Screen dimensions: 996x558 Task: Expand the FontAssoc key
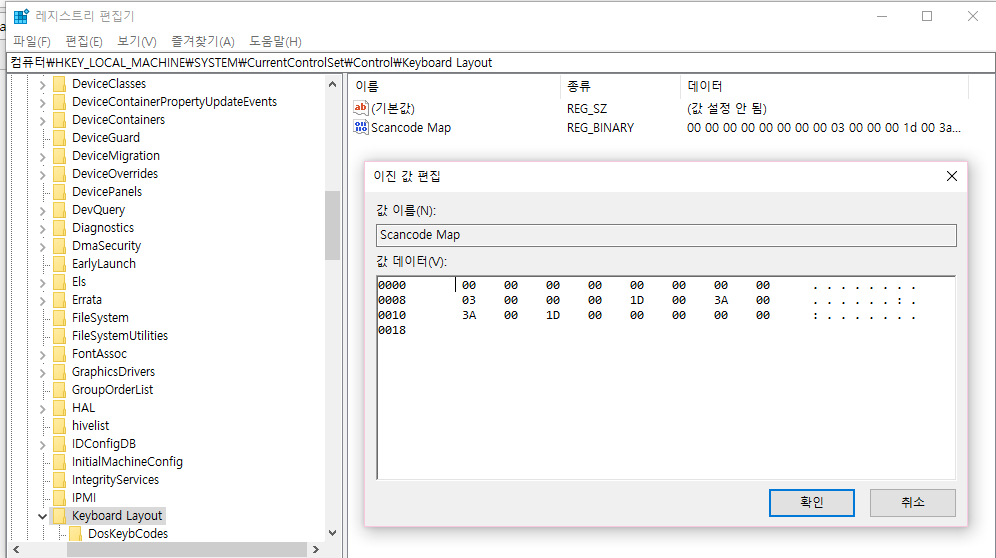tap(43, 354)
